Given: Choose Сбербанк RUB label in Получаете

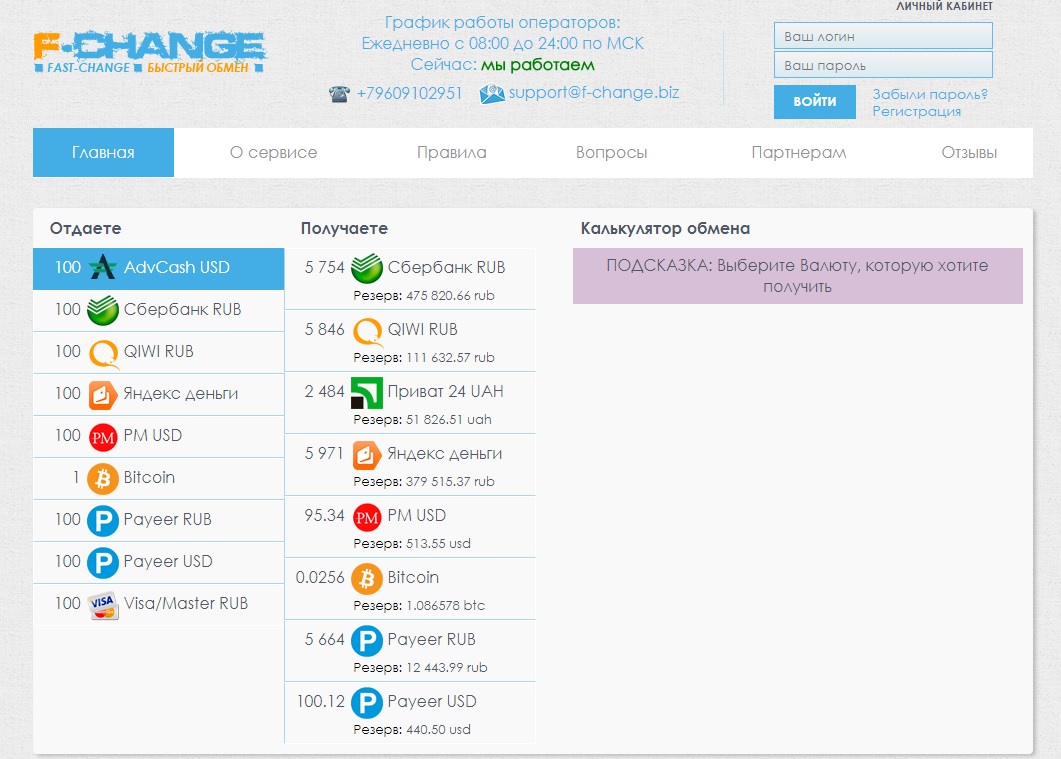Looking at the screenshot, I should (446, 267).
